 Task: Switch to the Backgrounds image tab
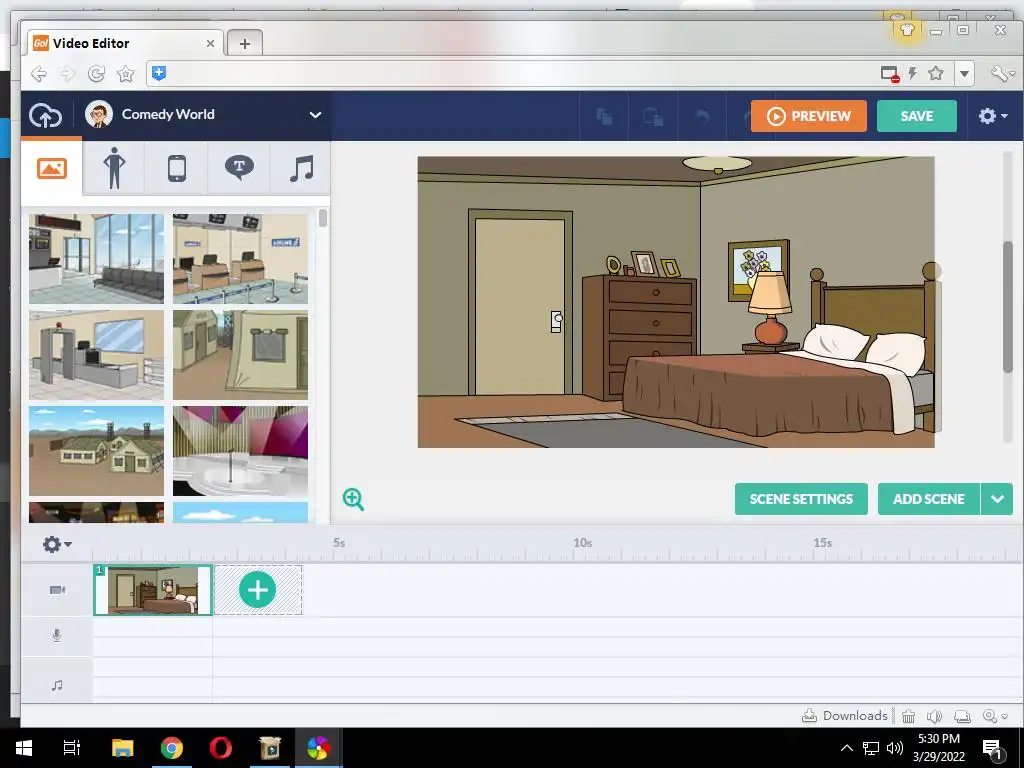pos(52,168)
